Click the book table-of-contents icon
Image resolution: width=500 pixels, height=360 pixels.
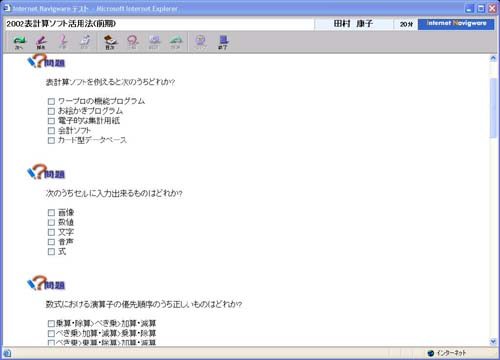[110, 42]
